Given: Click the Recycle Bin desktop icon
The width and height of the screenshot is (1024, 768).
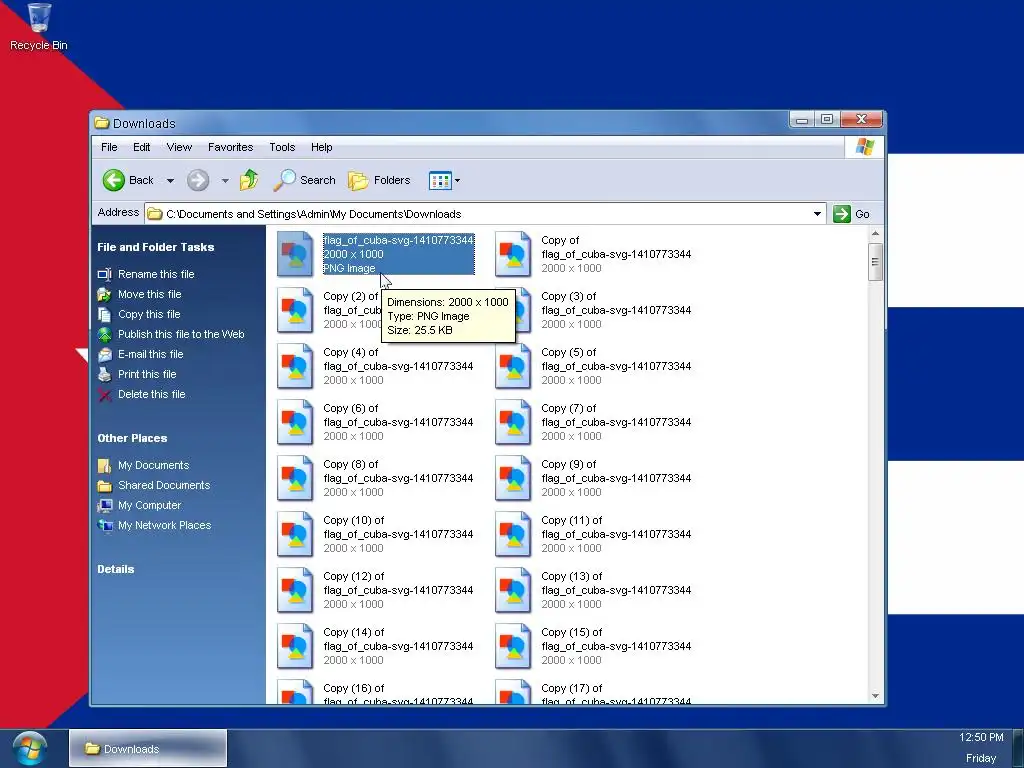Looking at the screenshot, I should coord(39,26).
